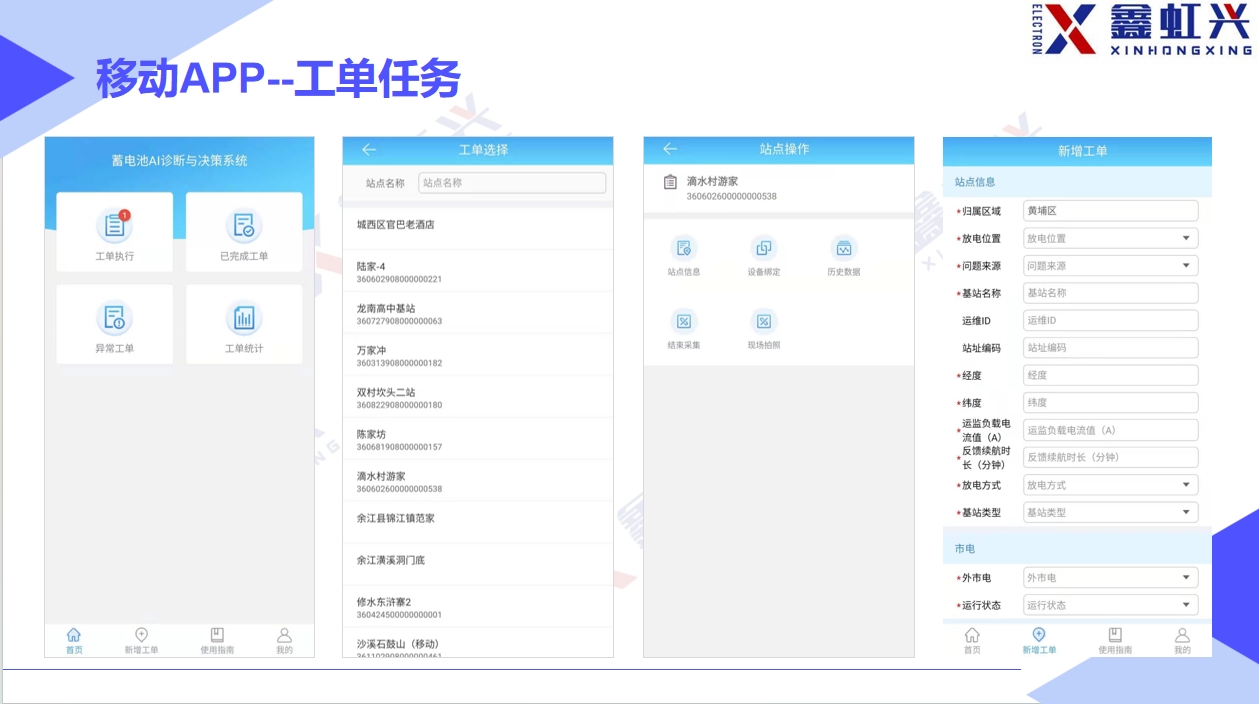Viewport: 1259px width, 704px height.
Task: Tap 使用指南 in the 蓄电池AI诊断 screen's bottom bar
Action: (x=216, y=641)
